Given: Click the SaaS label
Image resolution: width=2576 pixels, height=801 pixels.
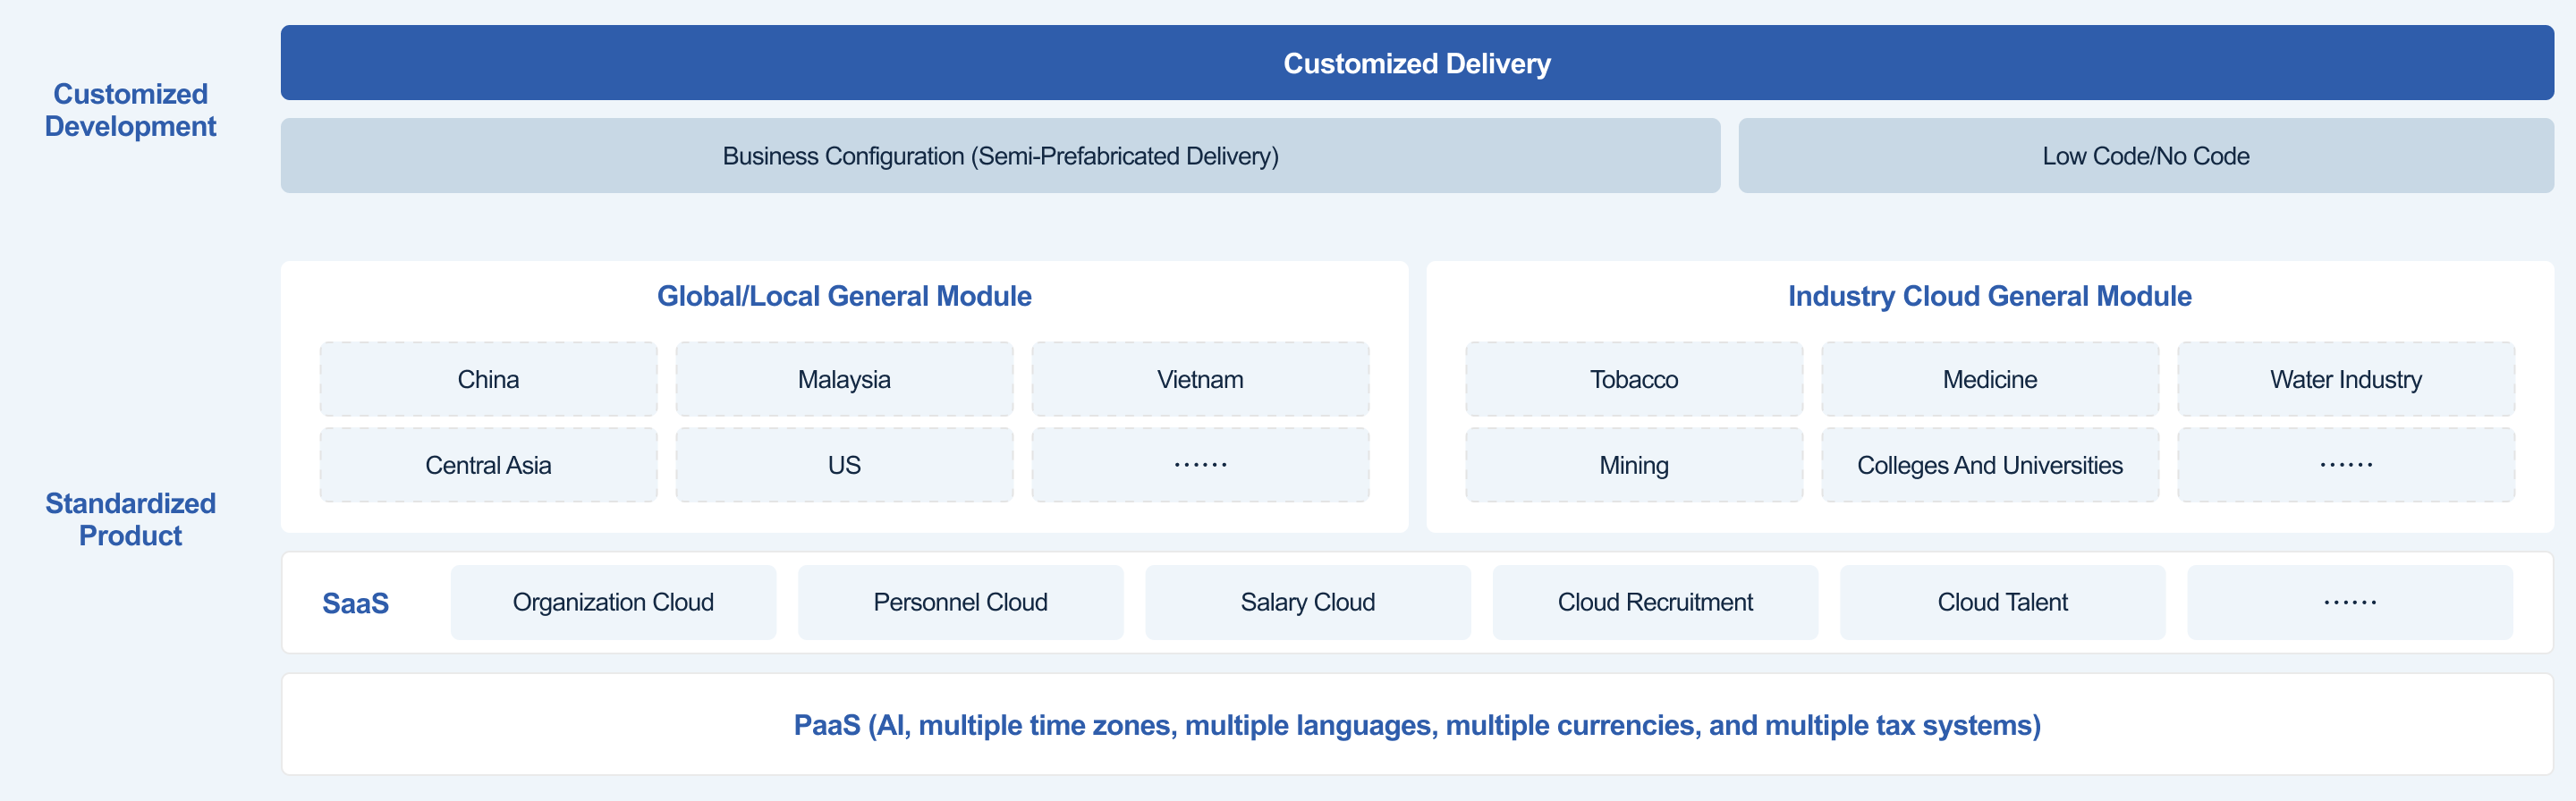Looking at the screenshot, I should [x=355, y=603].
